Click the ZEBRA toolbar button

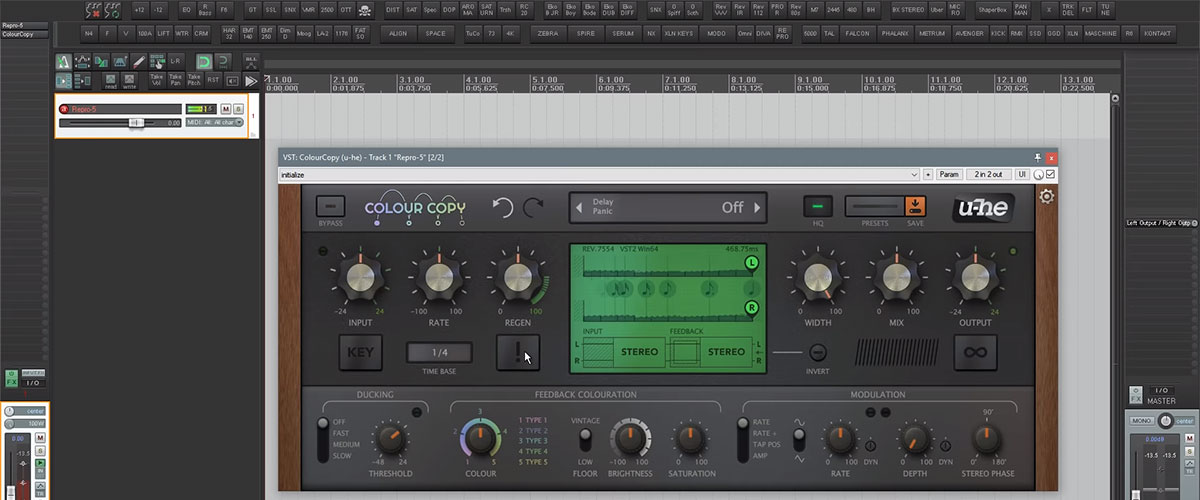548,33
